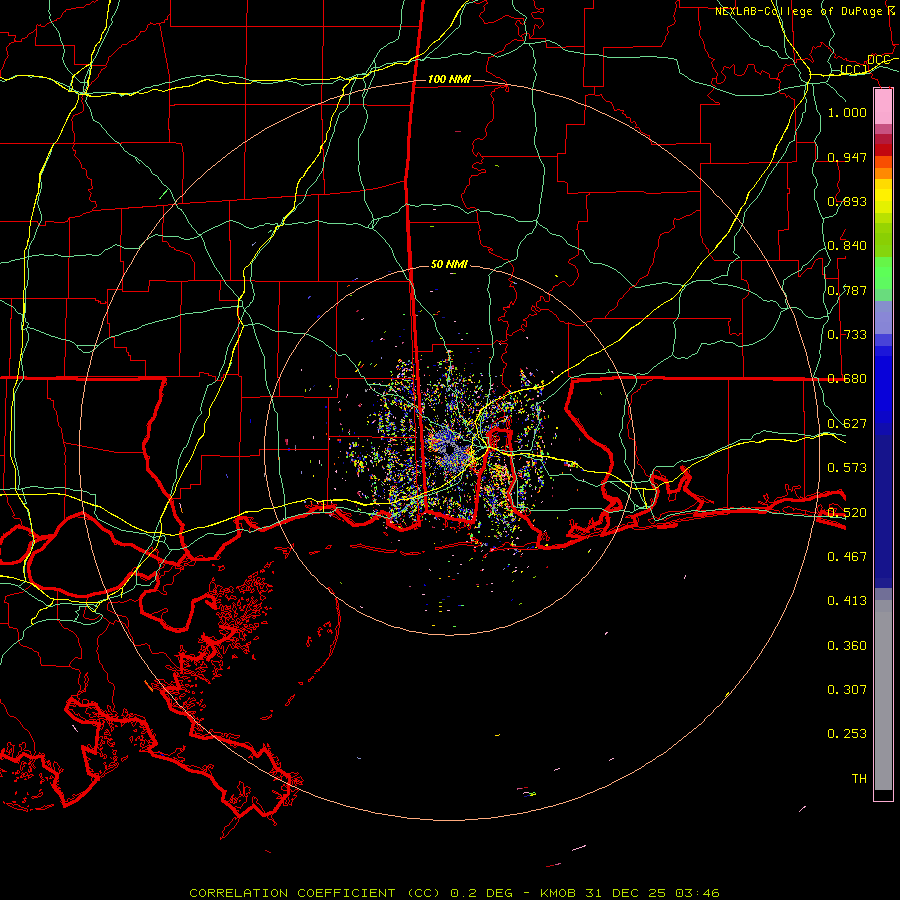The image size is (900, 900).
Task: Click the 1.000 value on the scale
Action: point(847,112)
